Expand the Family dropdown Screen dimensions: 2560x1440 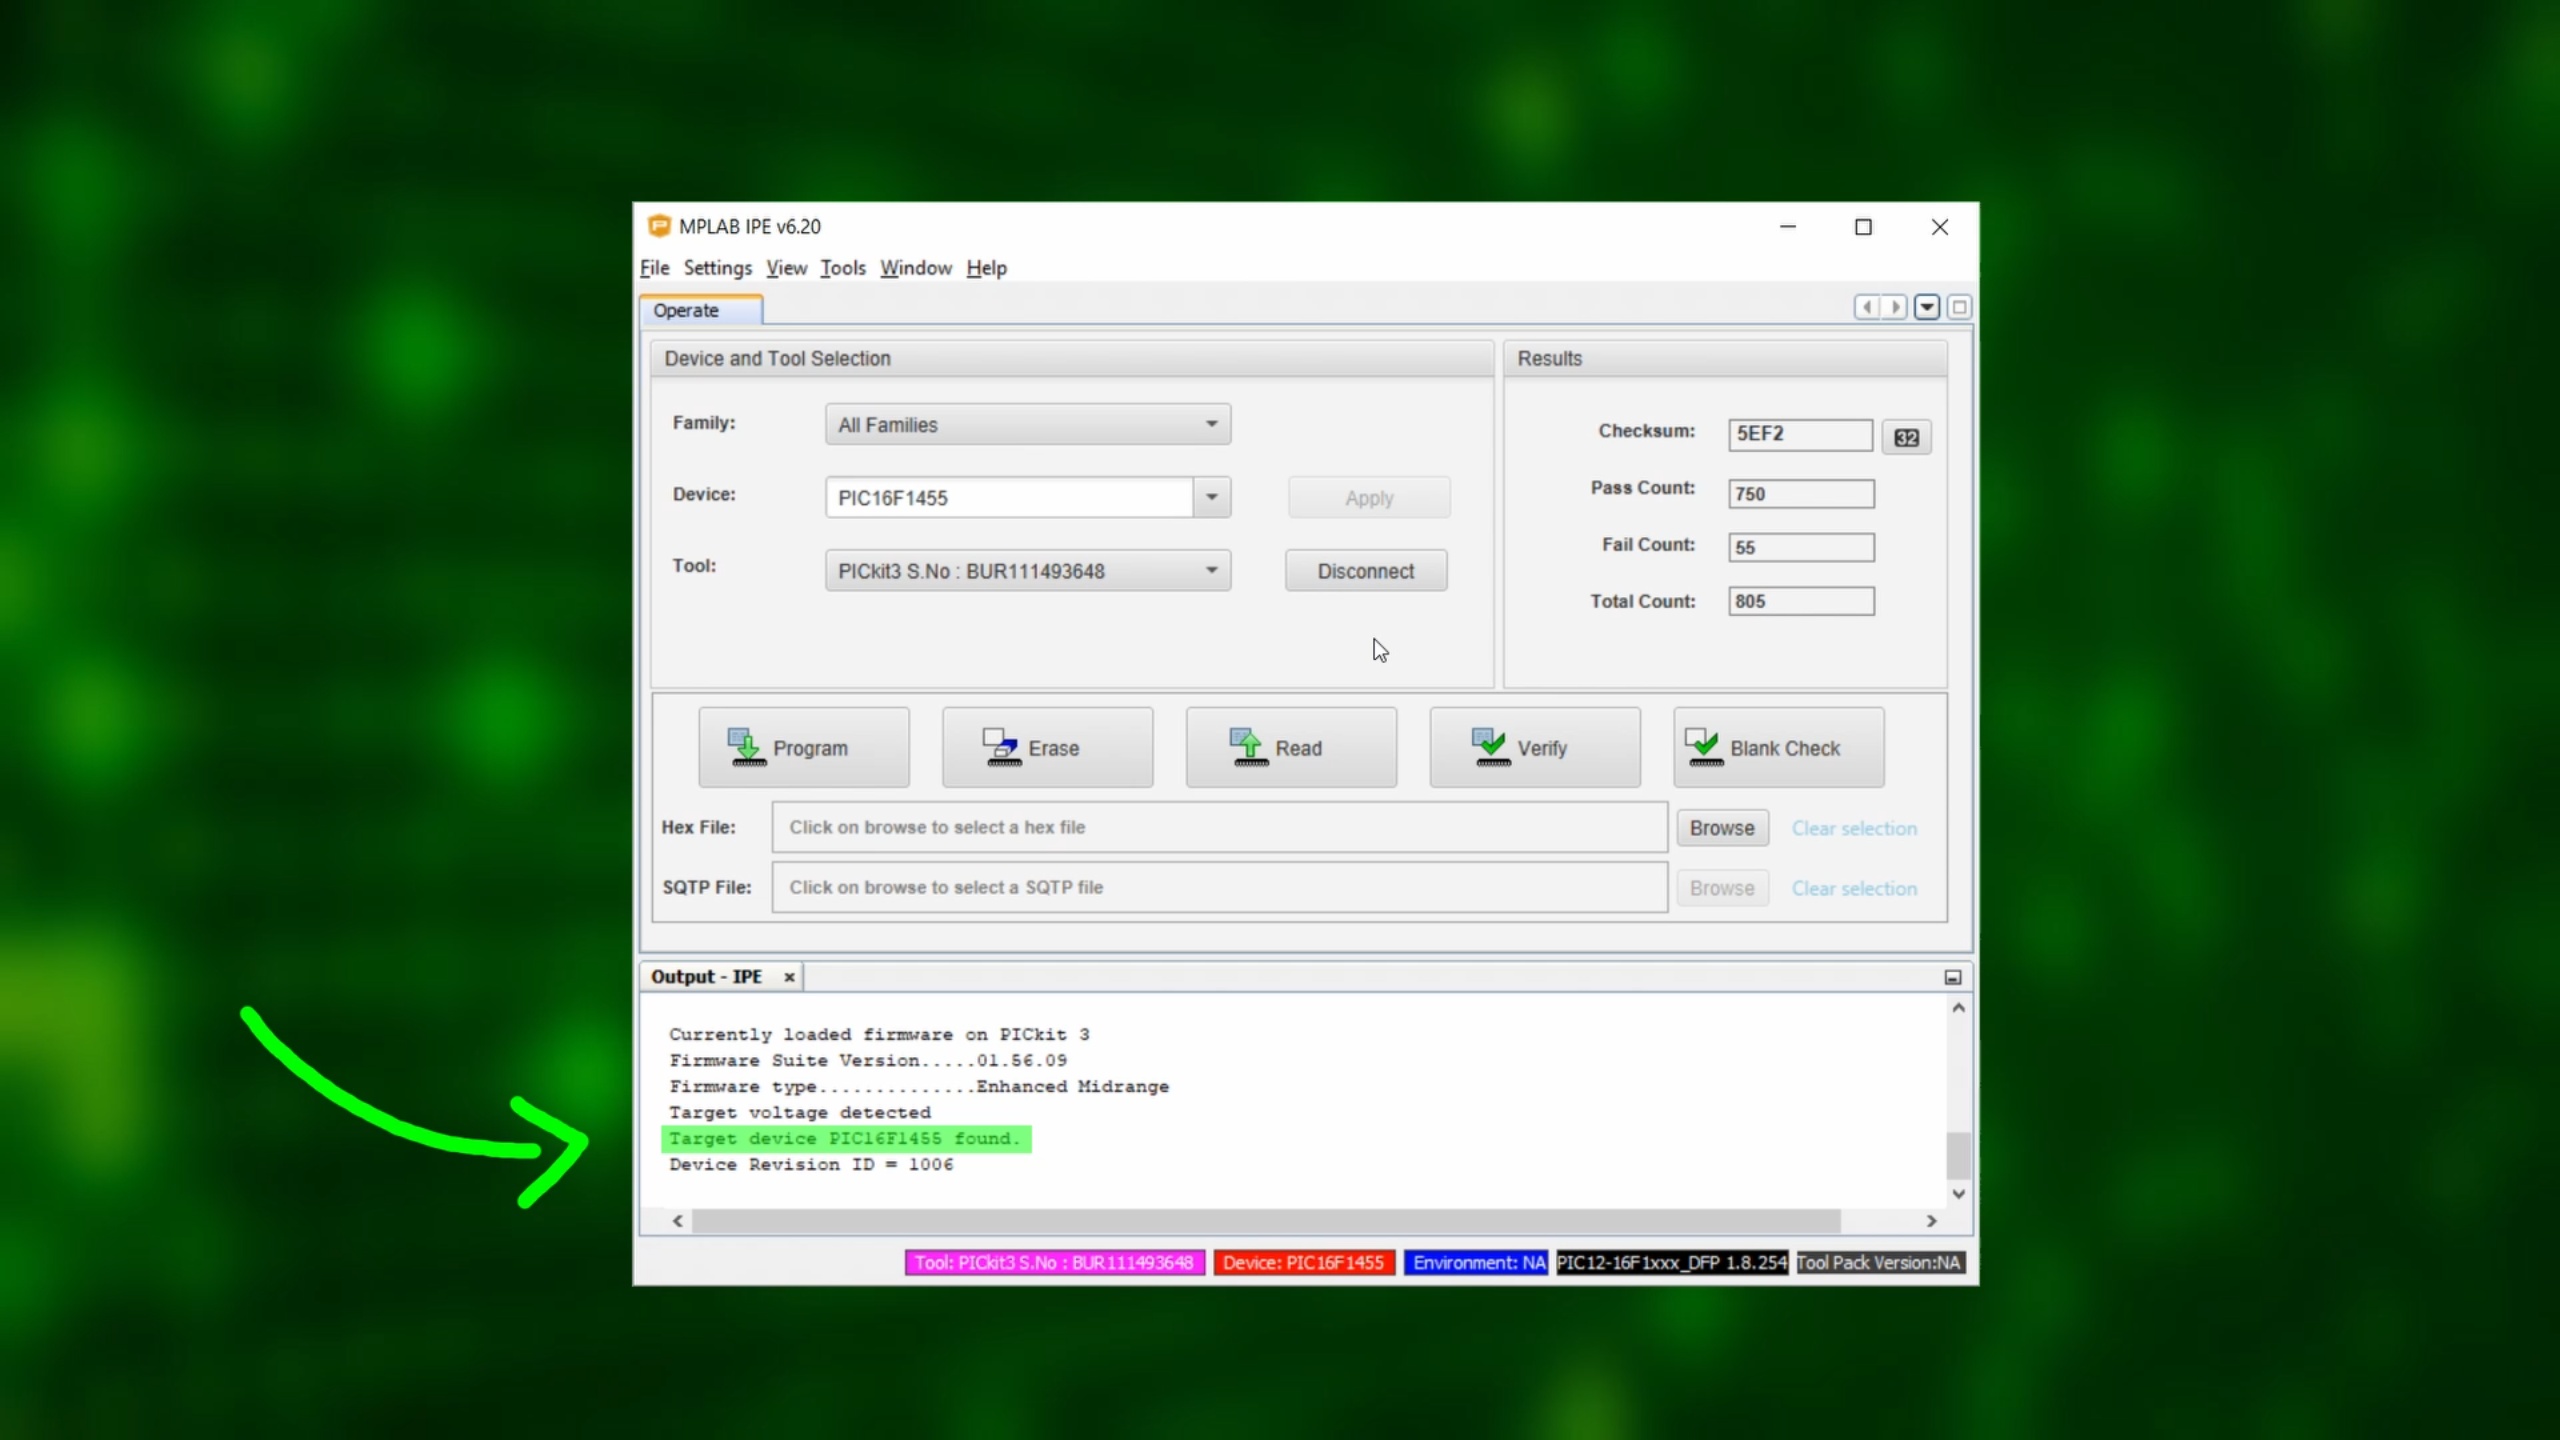tap(1211, 424)
